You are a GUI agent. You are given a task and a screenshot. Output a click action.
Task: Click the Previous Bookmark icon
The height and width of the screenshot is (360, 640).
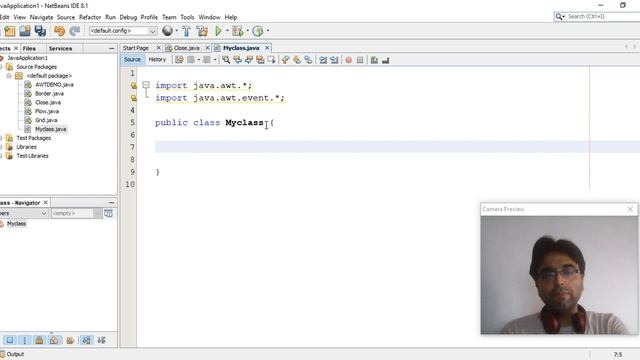[286, 60]
